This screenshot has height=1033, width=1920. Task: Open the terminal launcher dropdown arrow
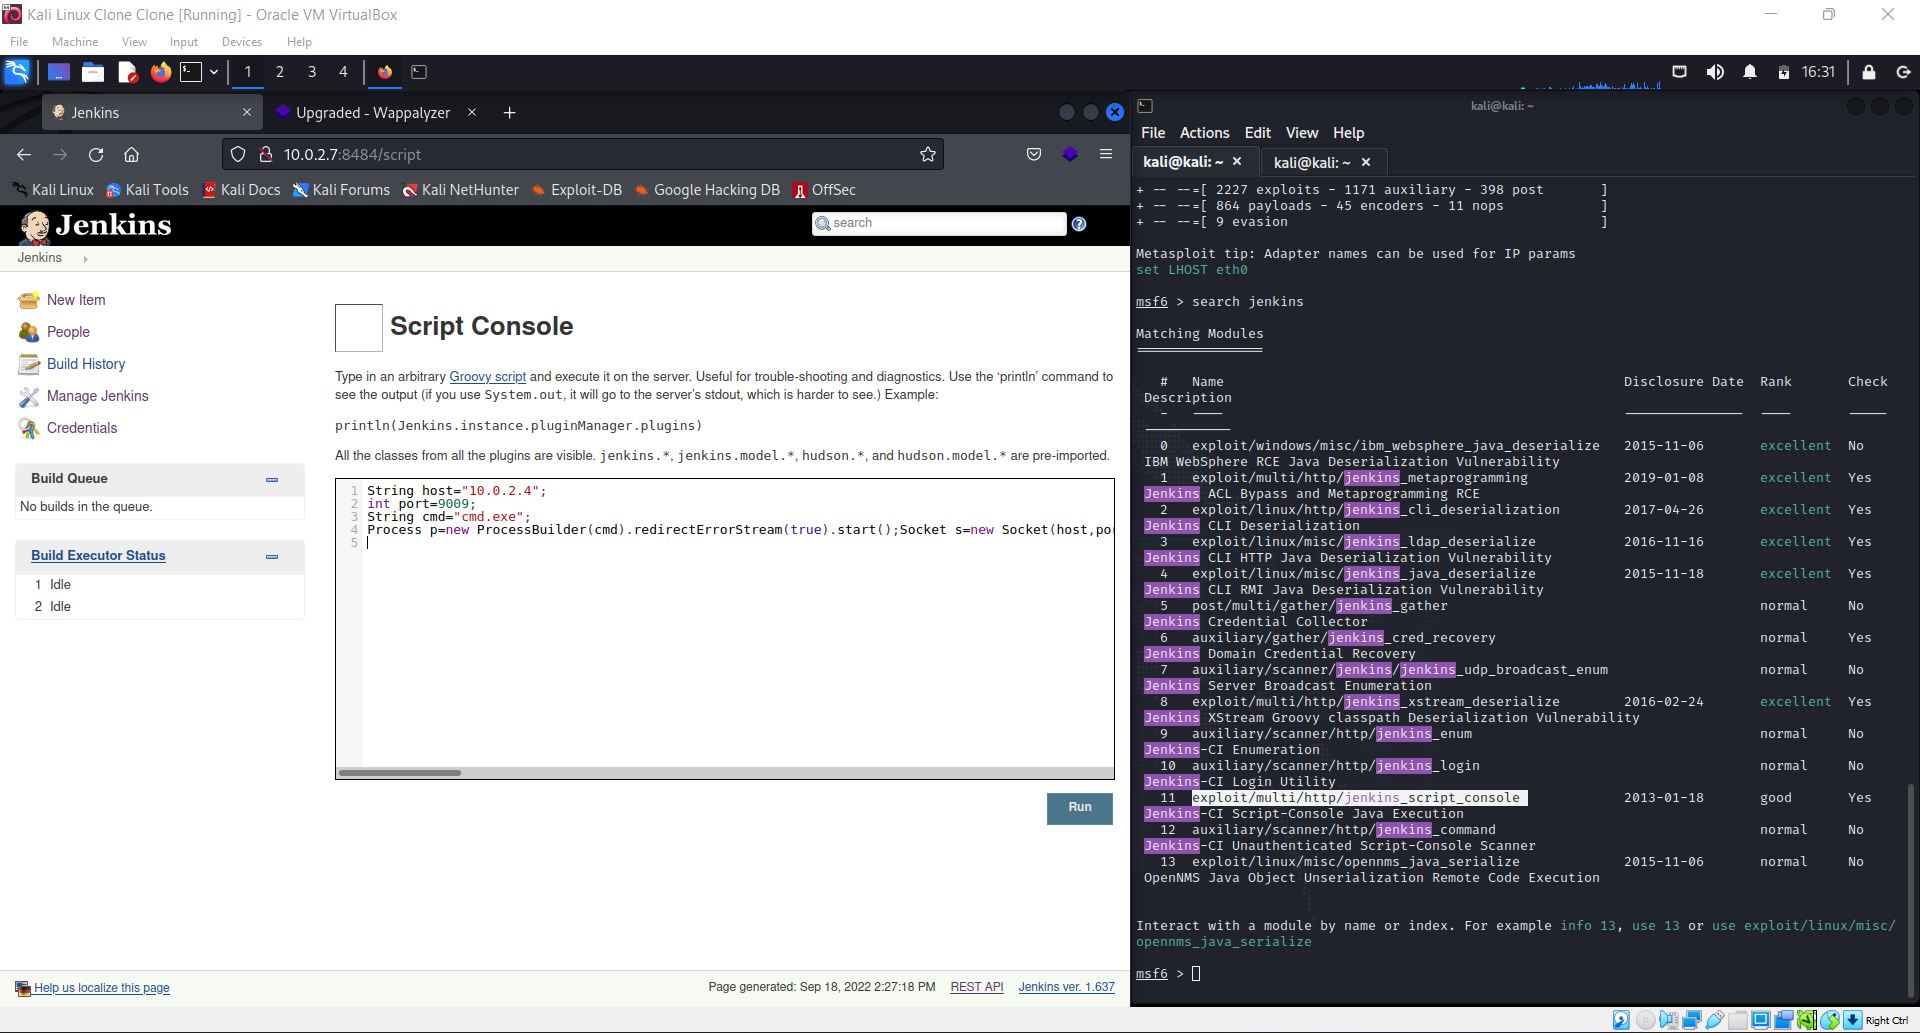(213, 72)
